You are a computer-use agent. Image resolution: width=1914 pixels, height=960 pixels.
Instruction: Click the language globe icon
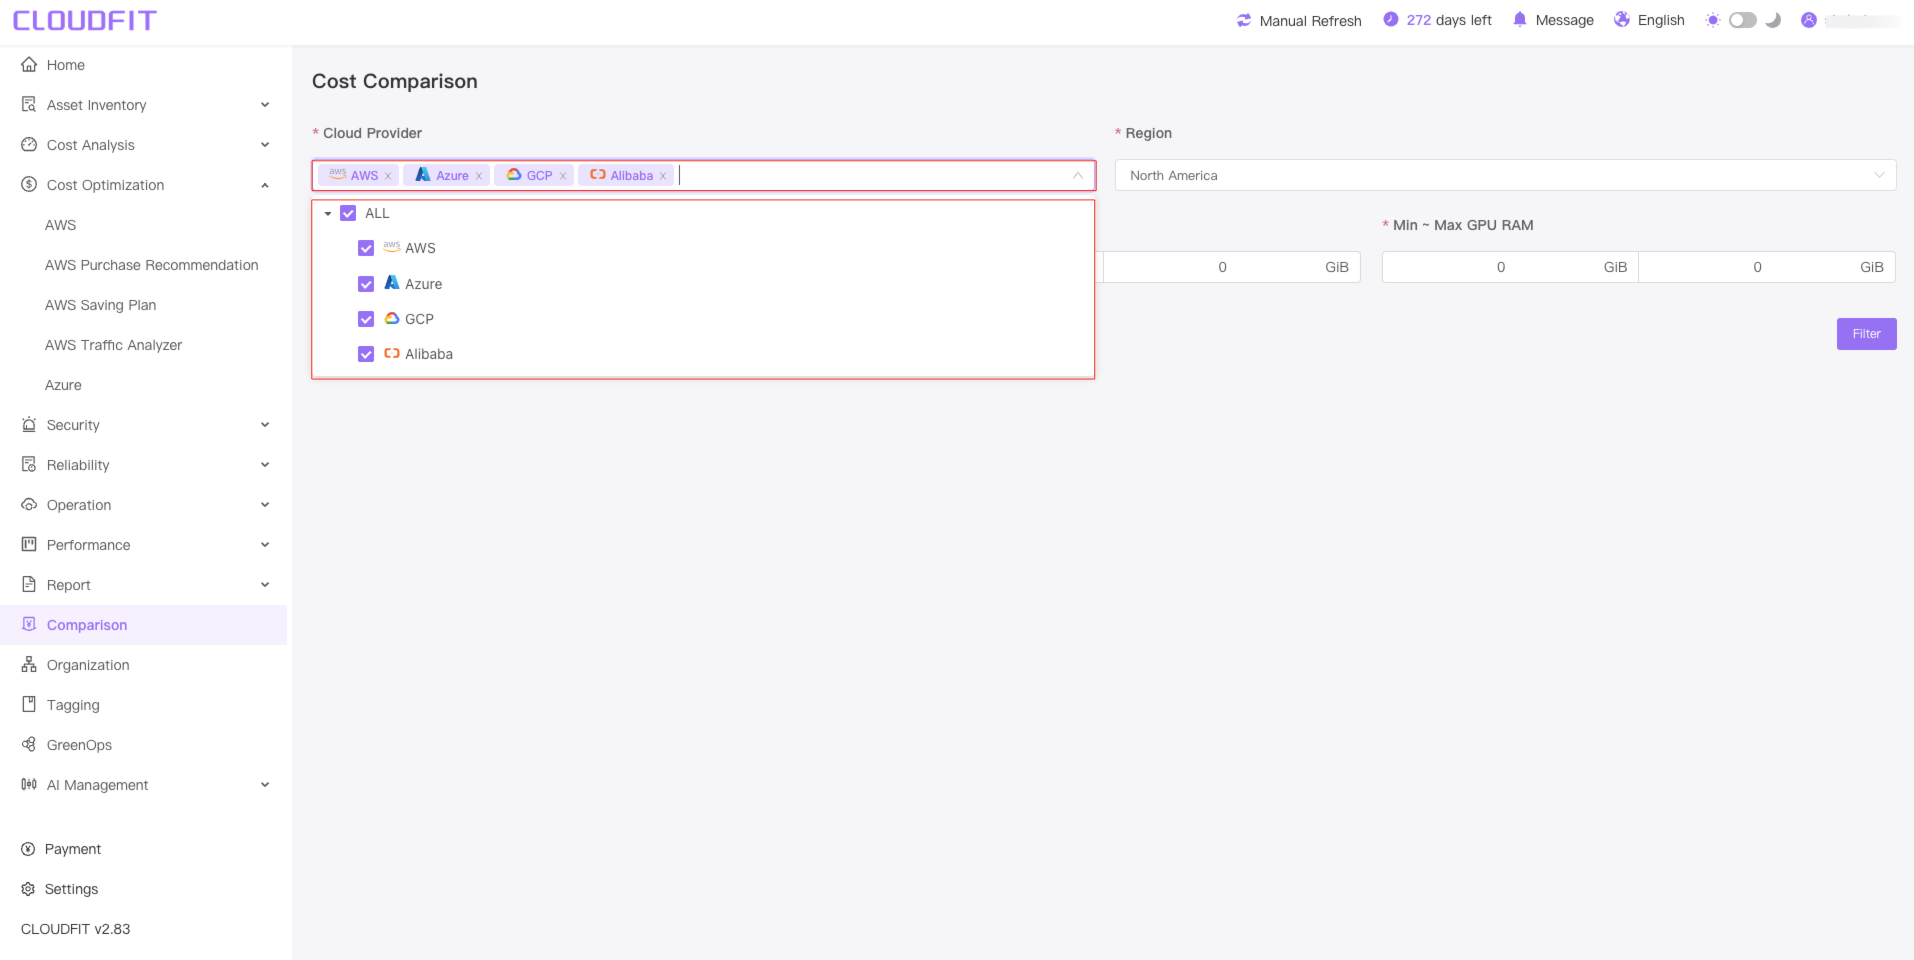point(1622,19)
